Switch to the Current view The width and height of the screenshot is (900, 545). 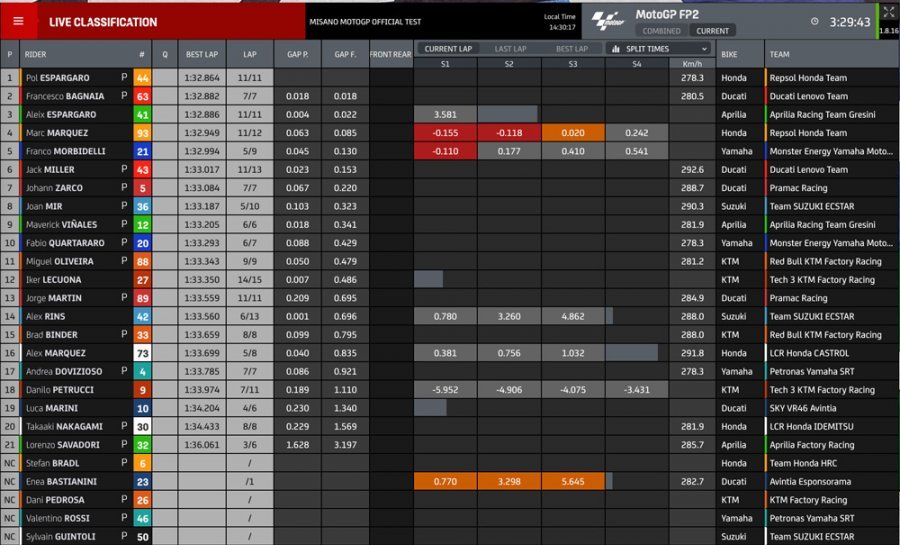(x=712, y=31)
